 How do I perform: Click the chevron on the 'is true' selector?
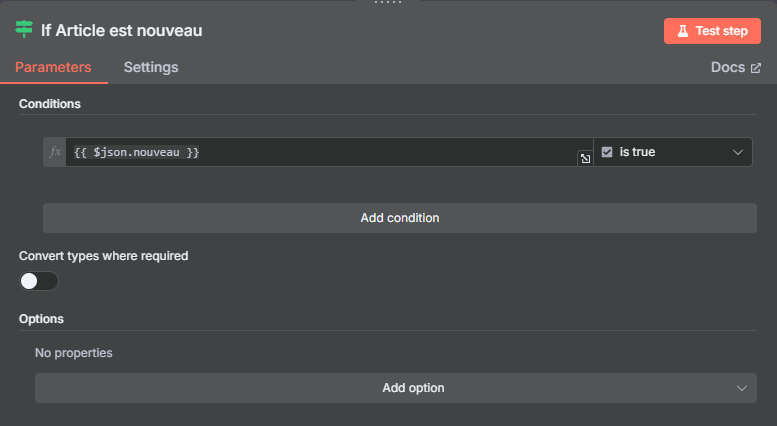point(738,152)
